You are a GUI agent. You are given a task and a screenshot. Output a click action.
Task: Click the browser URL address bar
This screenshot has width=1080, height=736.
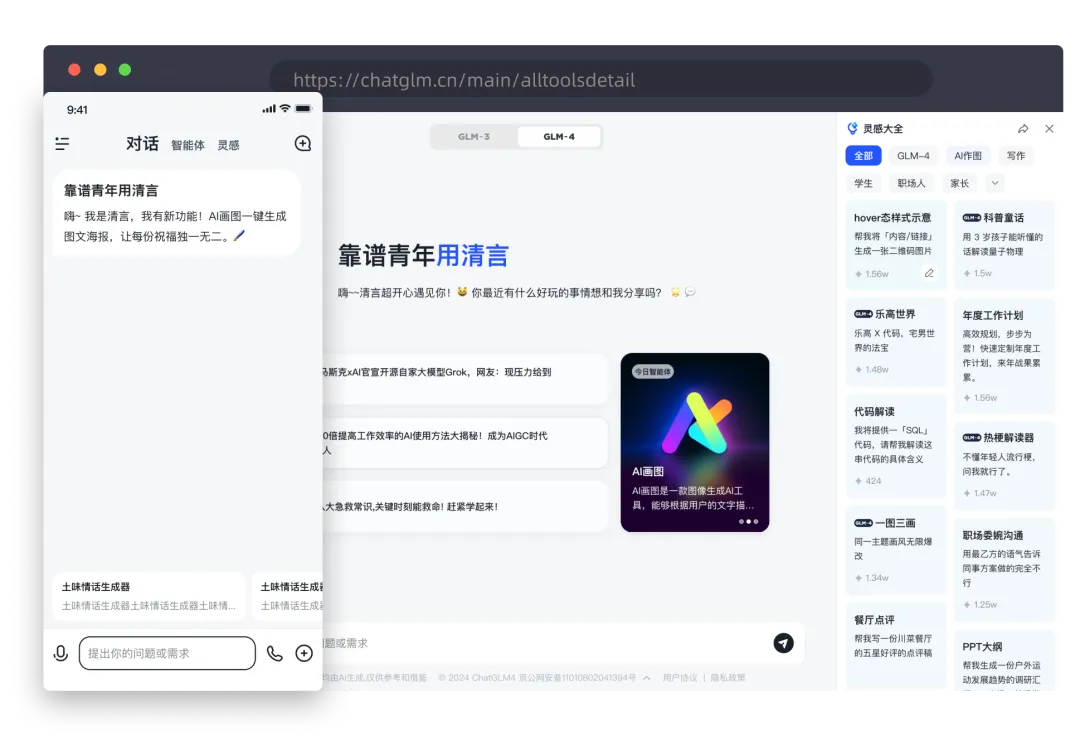[x=601, y=80]
